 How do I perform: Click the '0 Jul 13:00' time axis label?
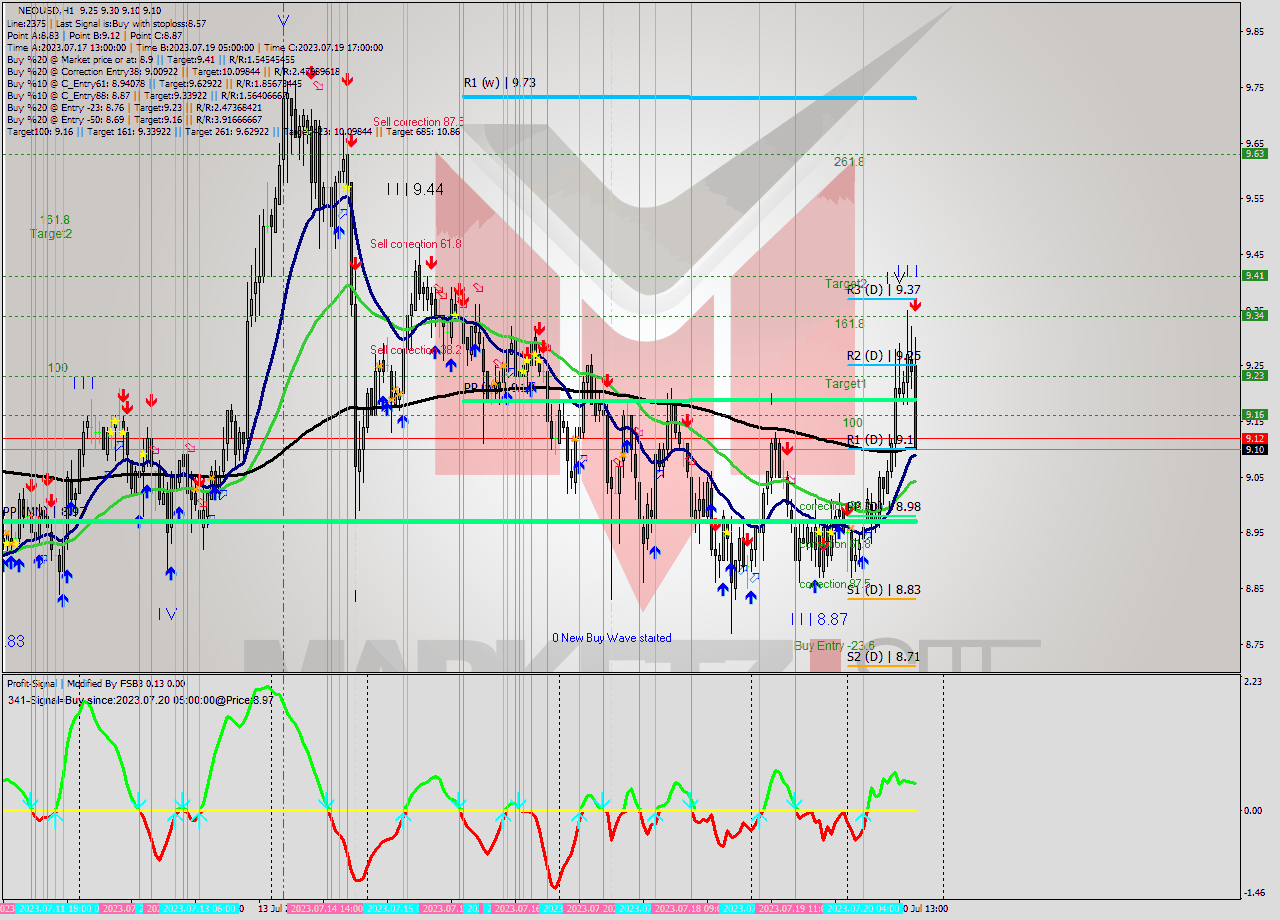926,909
